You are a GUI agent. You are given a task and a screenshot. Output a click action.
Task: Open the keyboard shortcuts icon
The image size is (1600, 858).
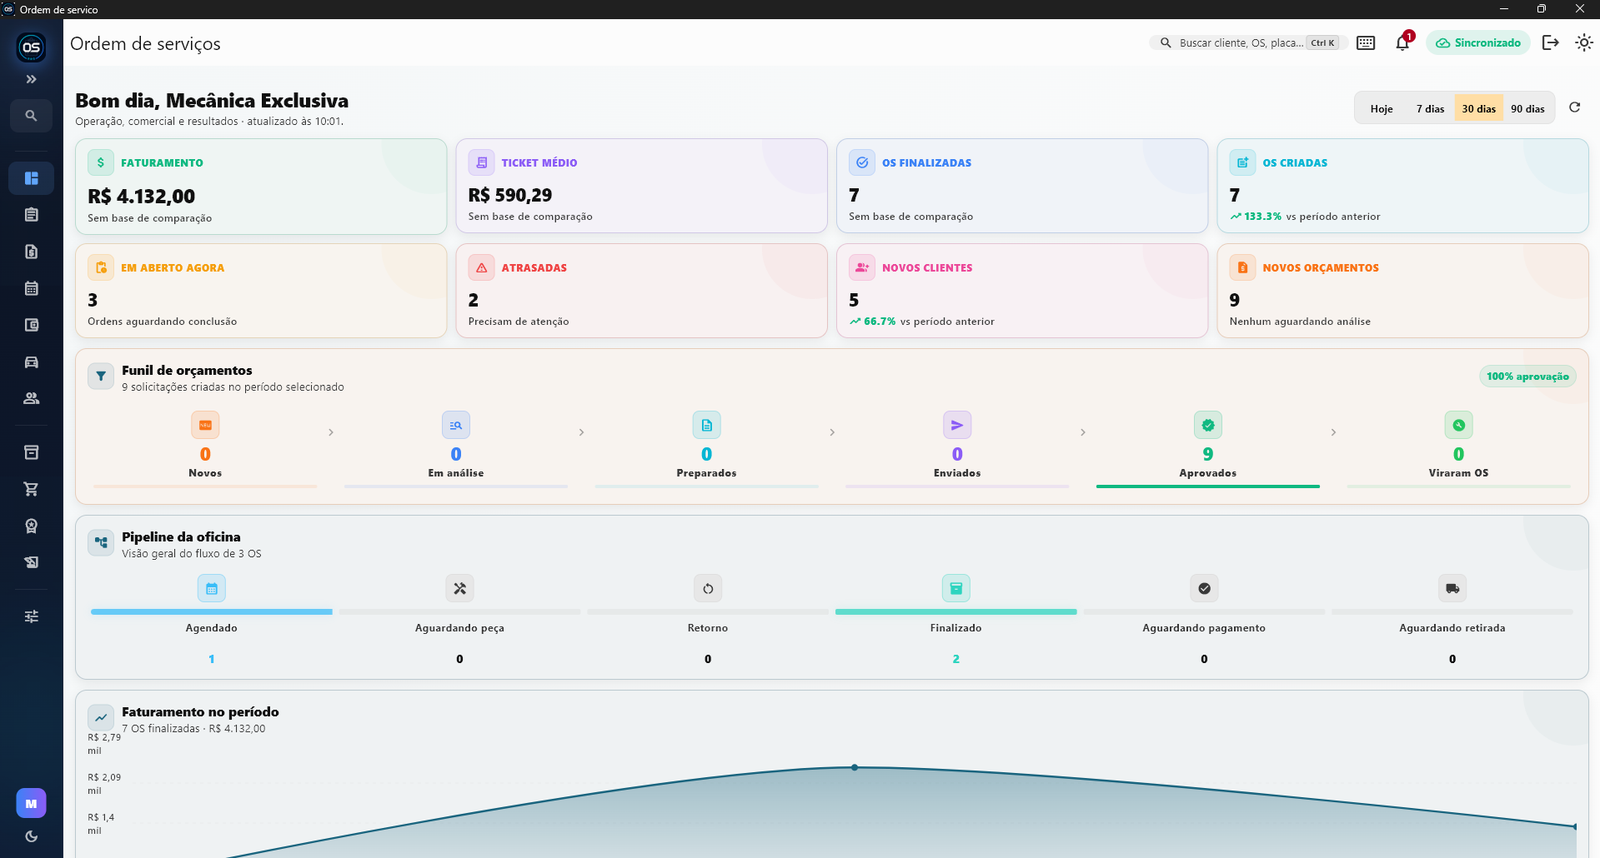pos(1366,43)
